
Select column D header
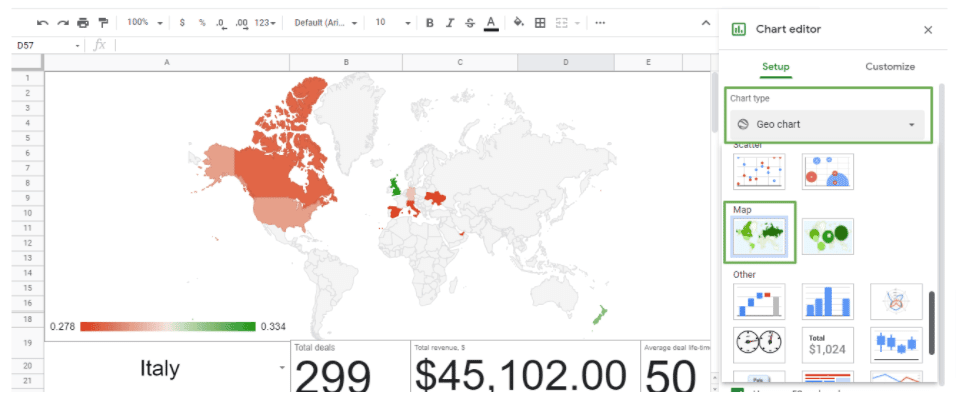(x=565, y=62)
